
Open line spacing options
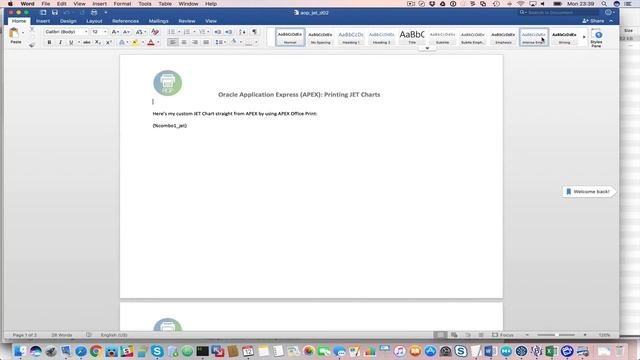219,42
